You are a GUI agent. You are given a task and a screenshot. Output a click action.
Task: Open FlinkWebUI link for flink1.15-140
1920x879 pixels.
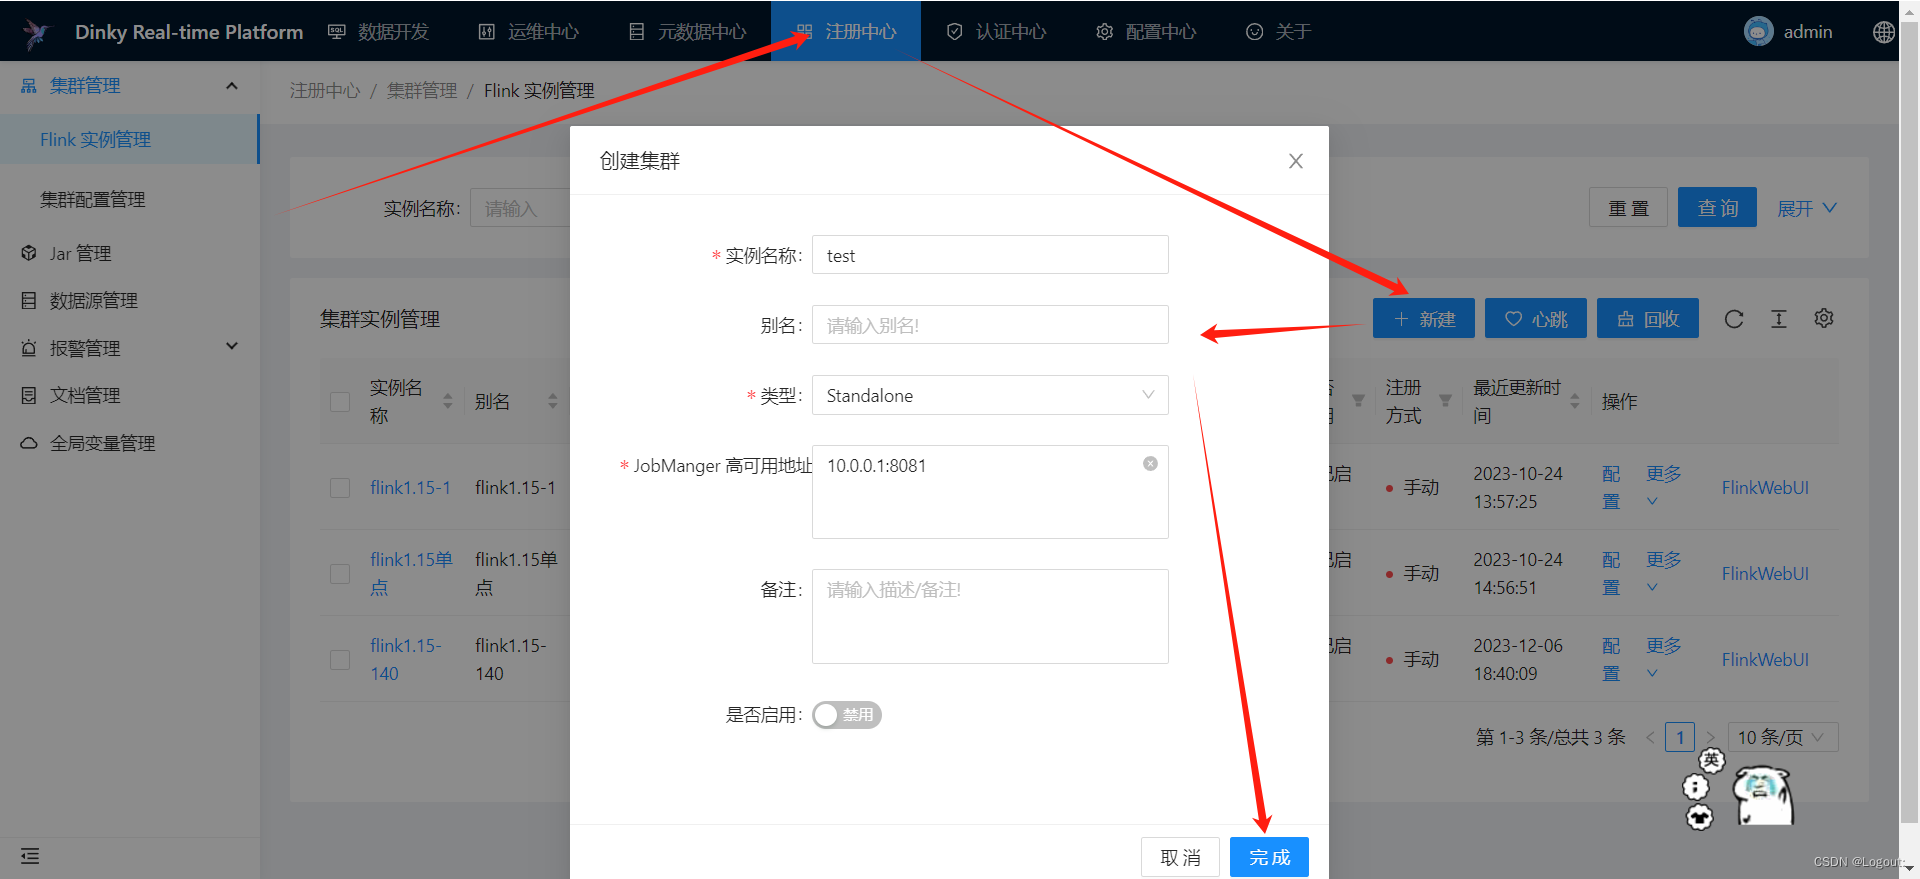point(1765,660)
